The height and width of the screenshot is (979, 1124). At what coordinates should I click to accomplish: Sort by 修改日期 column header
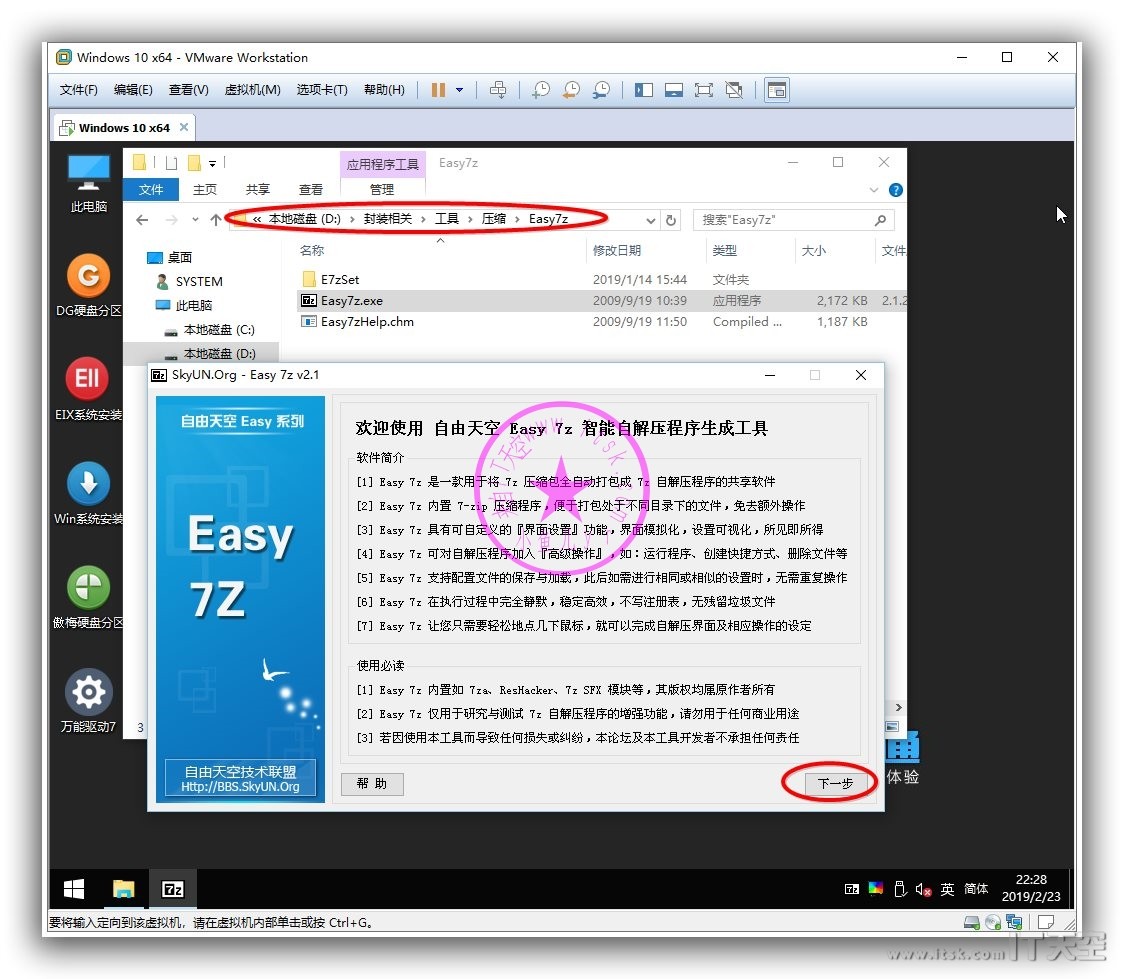[x=616, y=250]
